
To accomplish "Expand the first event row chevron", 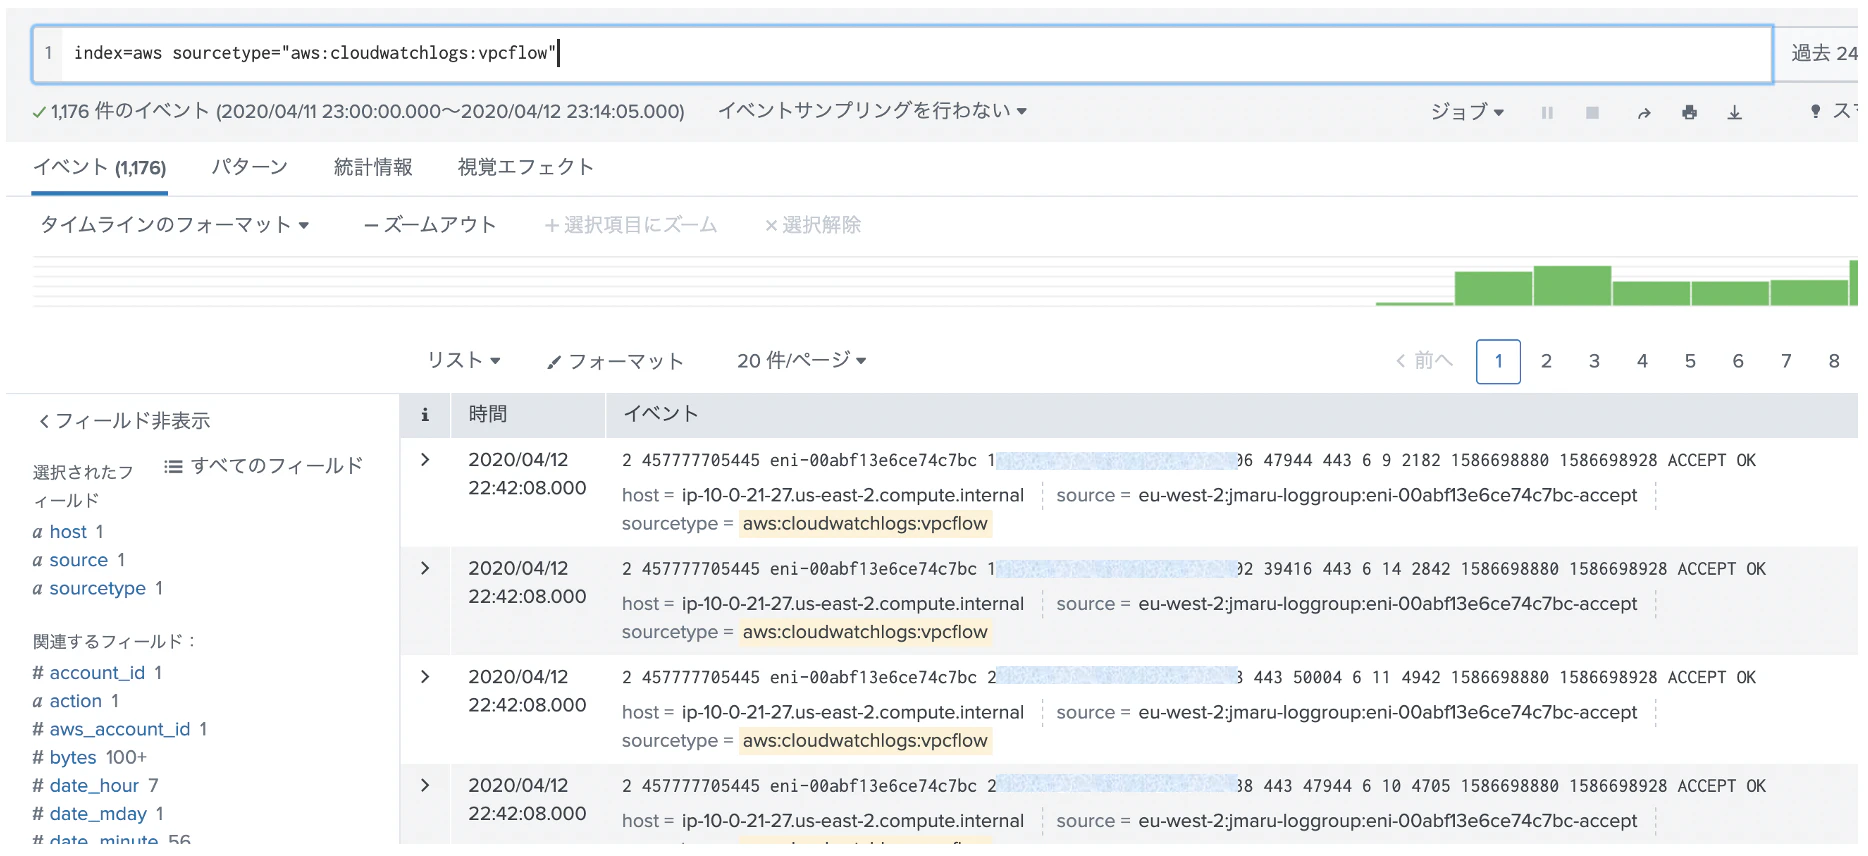I will tap(425, 460).
